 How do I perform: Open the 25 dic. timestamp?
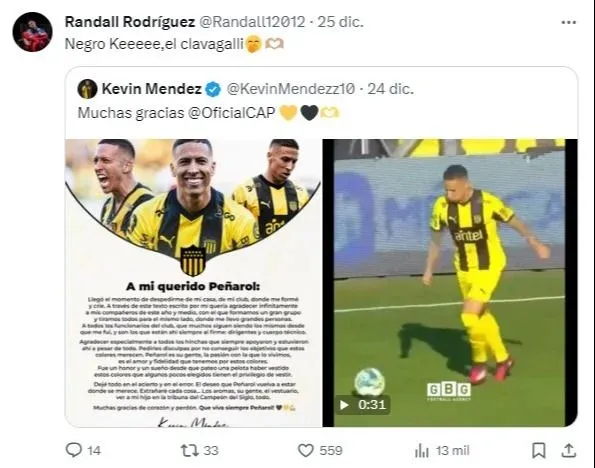point(340,22)
